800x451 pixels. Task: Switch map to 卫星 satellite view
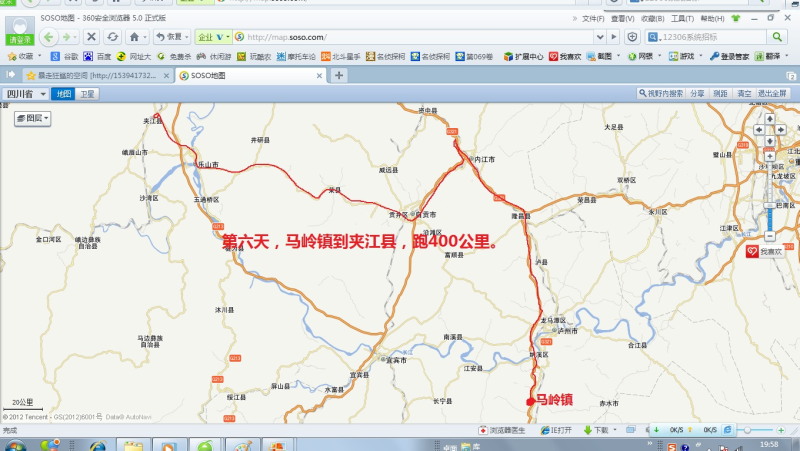click(88, 93)
